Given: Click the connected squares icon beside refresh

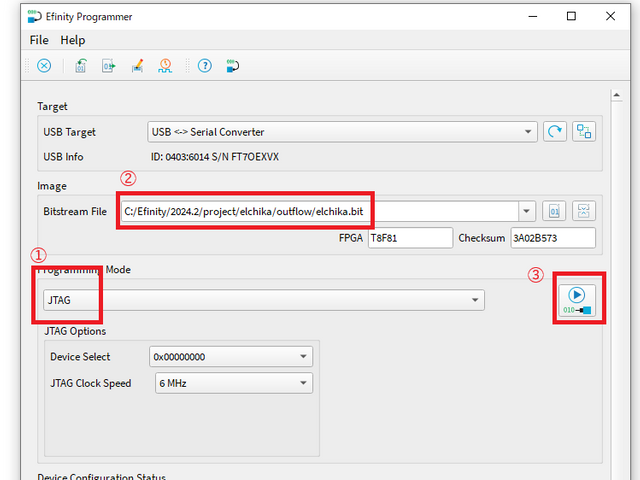Looking at the screenshot, I should (583, 132).
